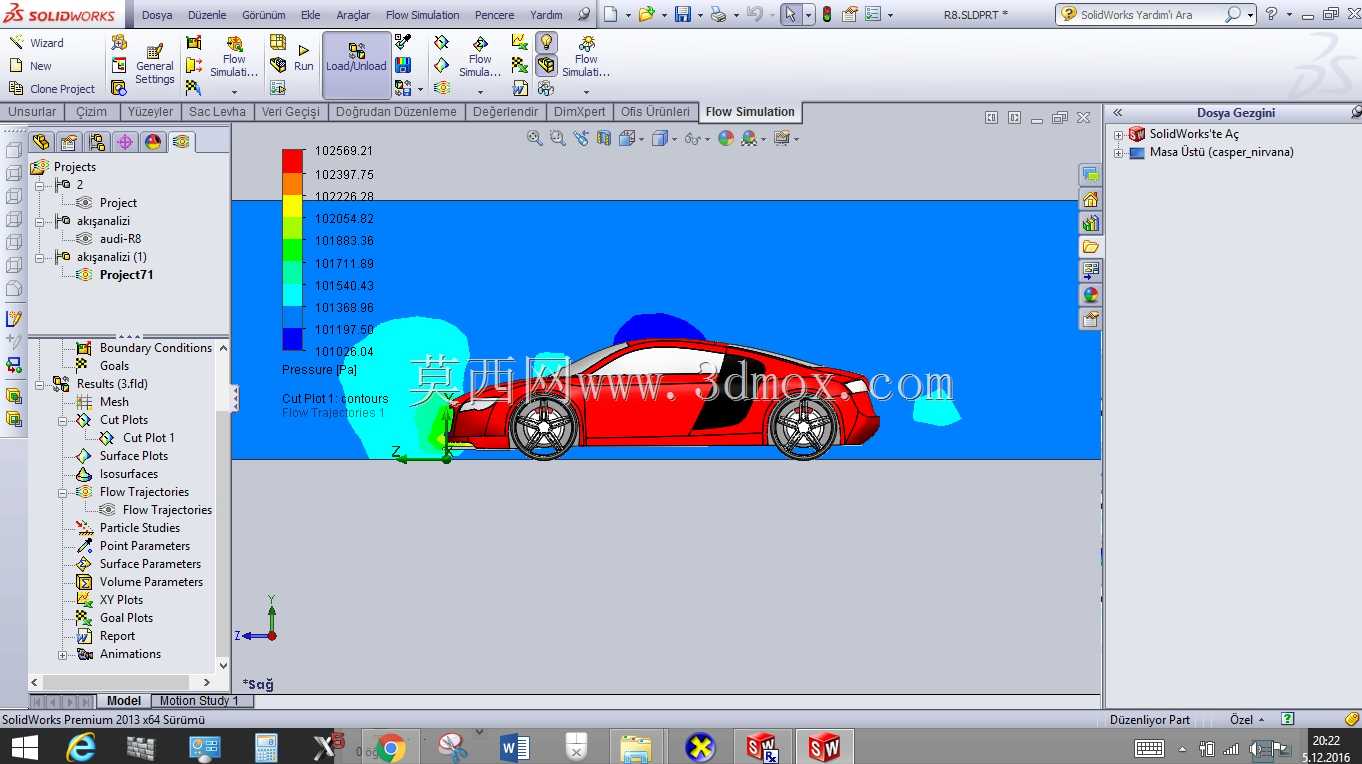This screenshot has height=764, width=1362.
Task: Expand Masa Üstü (casper_nirvana) node
Action: coord(1119,153)
